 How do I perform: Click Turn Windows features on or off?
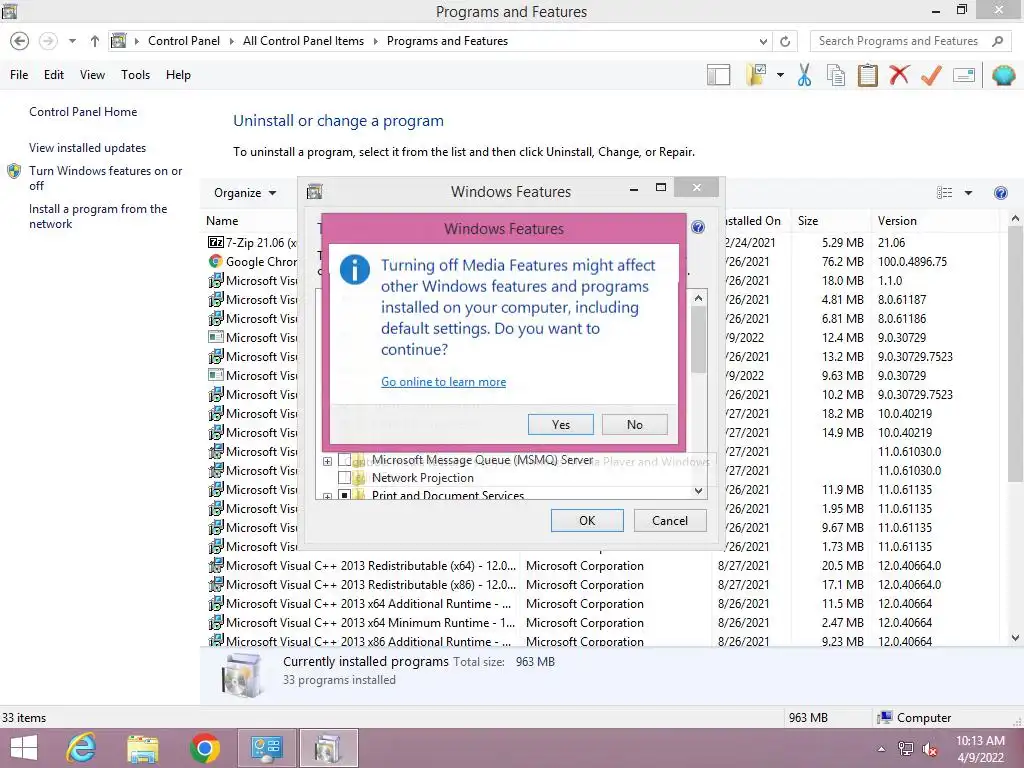(x=105, y=178)
